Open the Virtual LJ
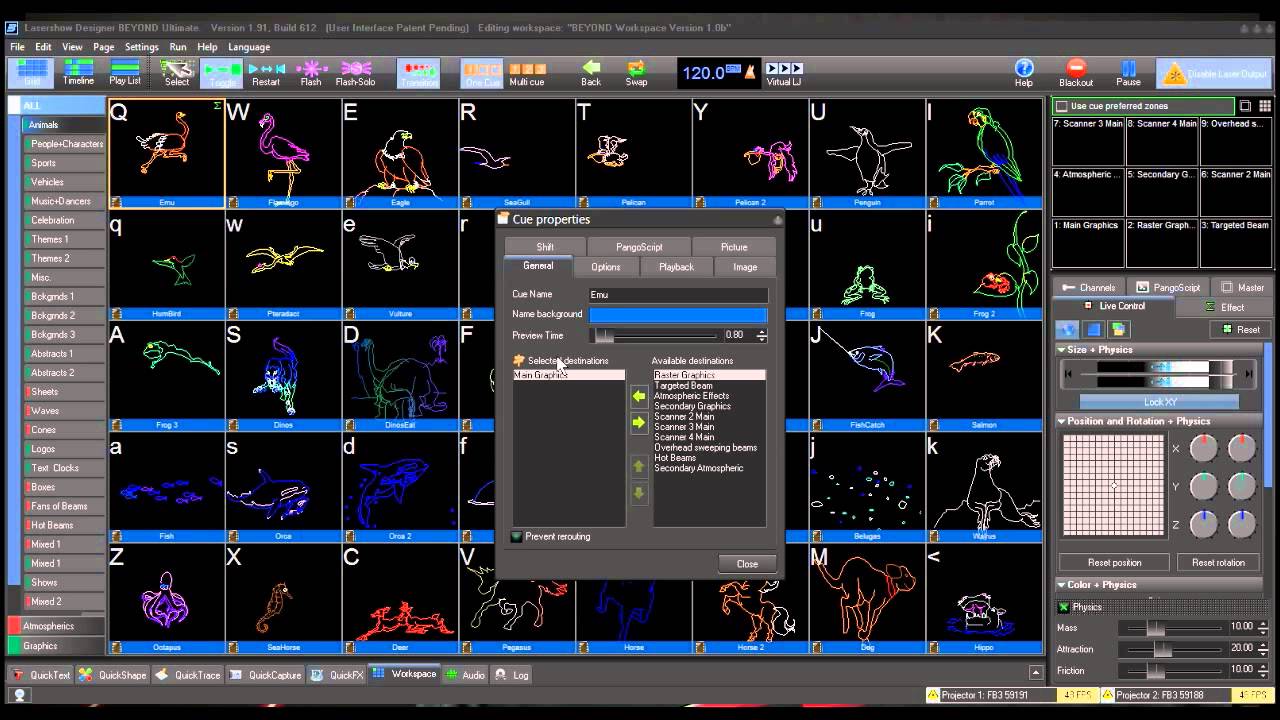The width and height of the screenshot is (1280, 720). [x=783, y=73]
